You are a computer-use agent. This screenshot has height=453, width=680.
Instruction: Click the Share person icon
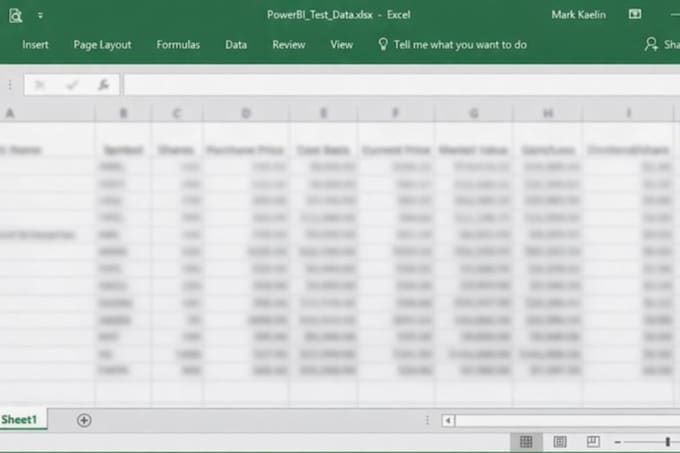651,44
